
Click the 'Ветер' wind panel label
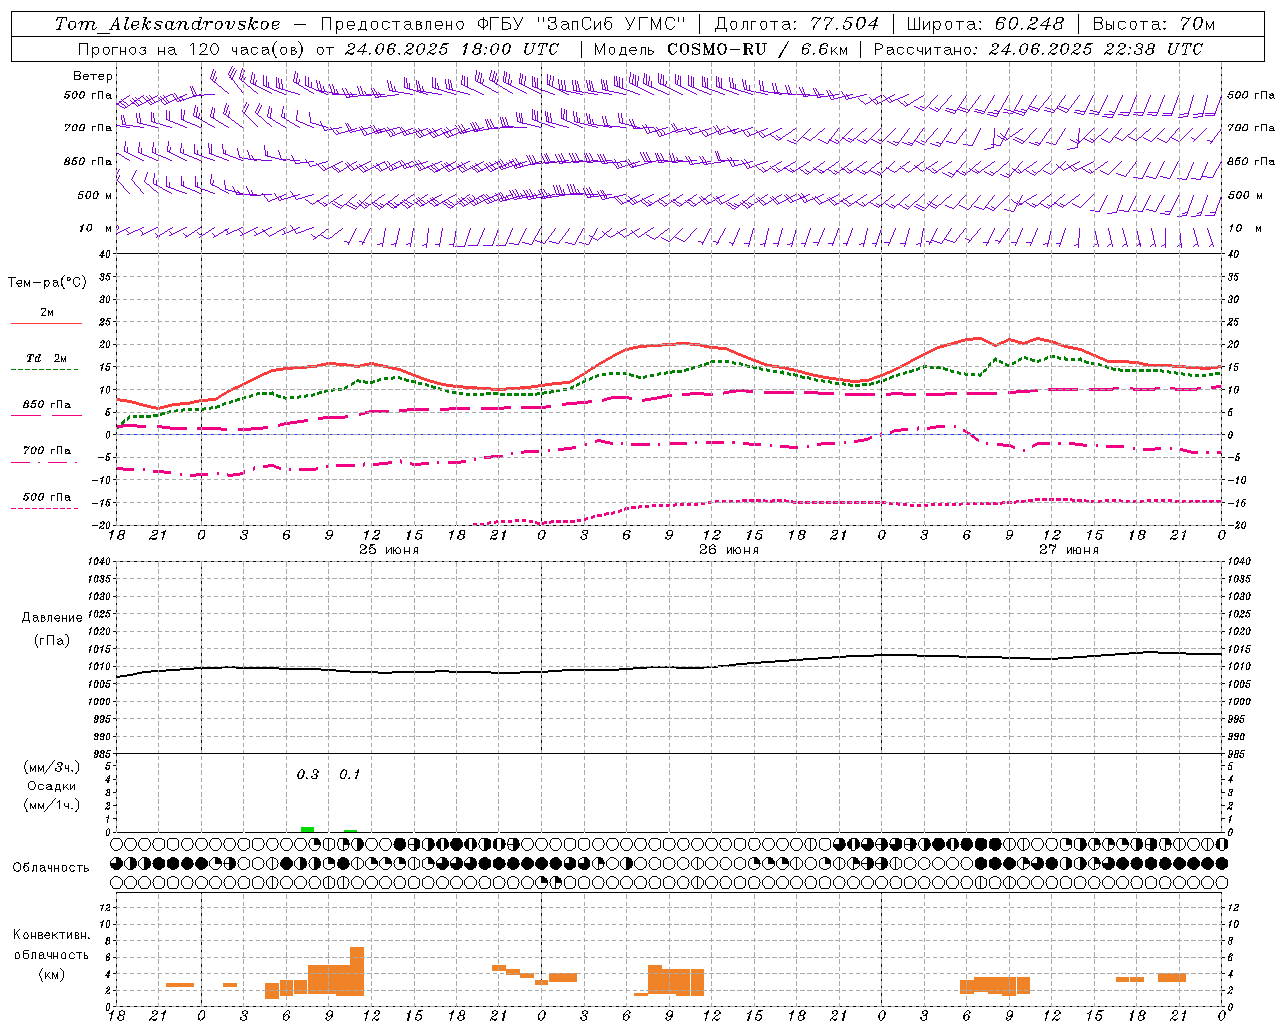tap(93, 76)
